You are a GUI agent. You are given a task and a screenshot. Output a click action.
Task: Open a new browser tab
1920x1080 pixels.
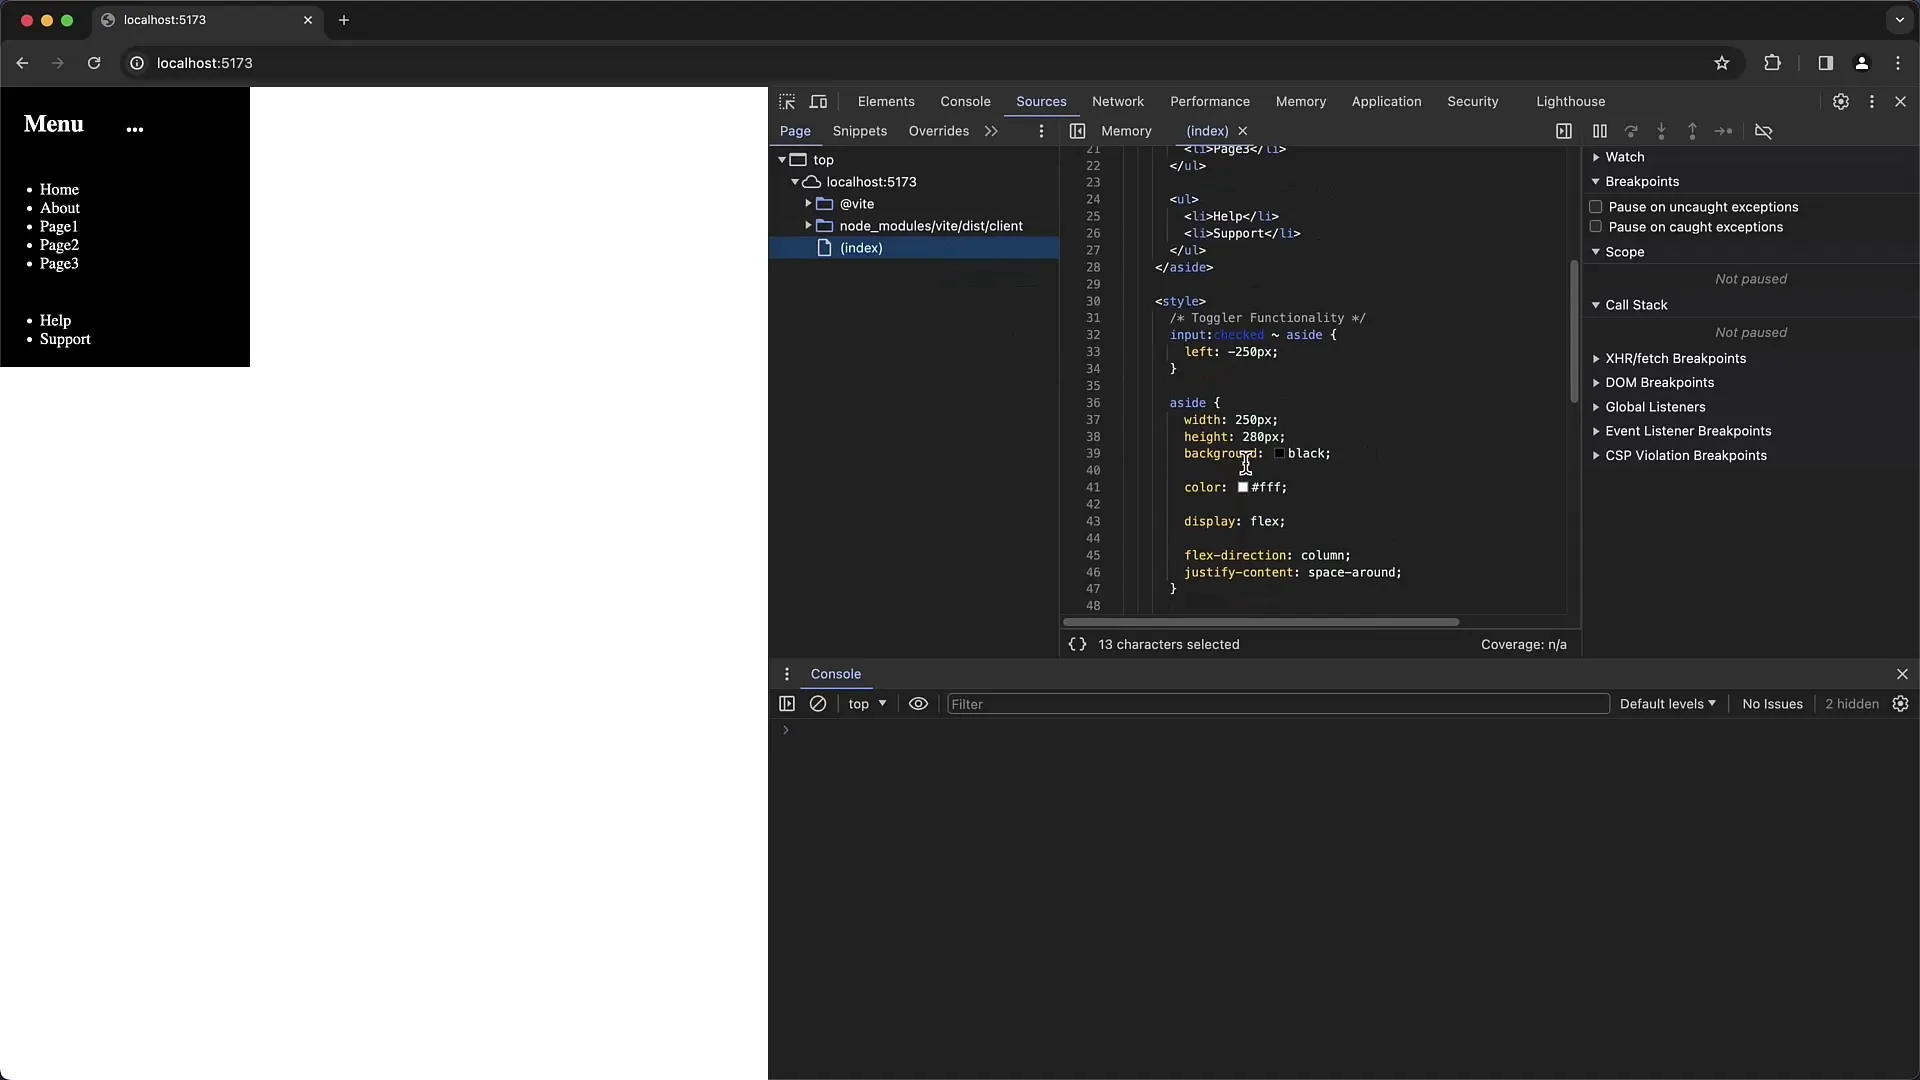pyautogui.click(x=344, y=20)
